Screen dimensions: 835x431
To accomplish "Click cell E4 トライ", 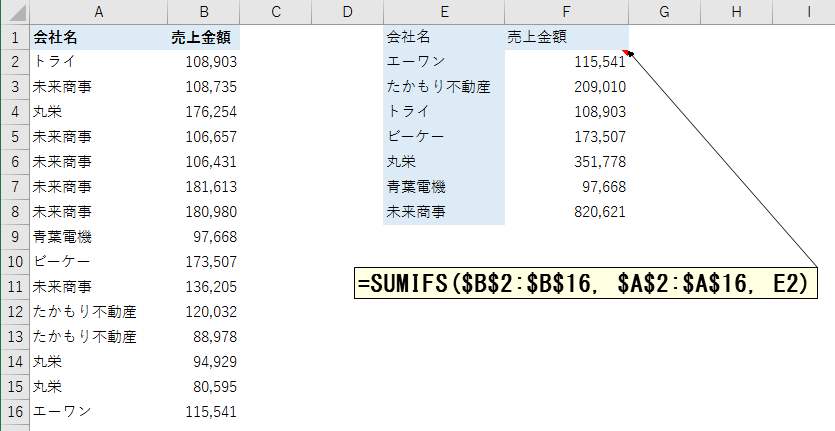I will click(x=444, y=112).
